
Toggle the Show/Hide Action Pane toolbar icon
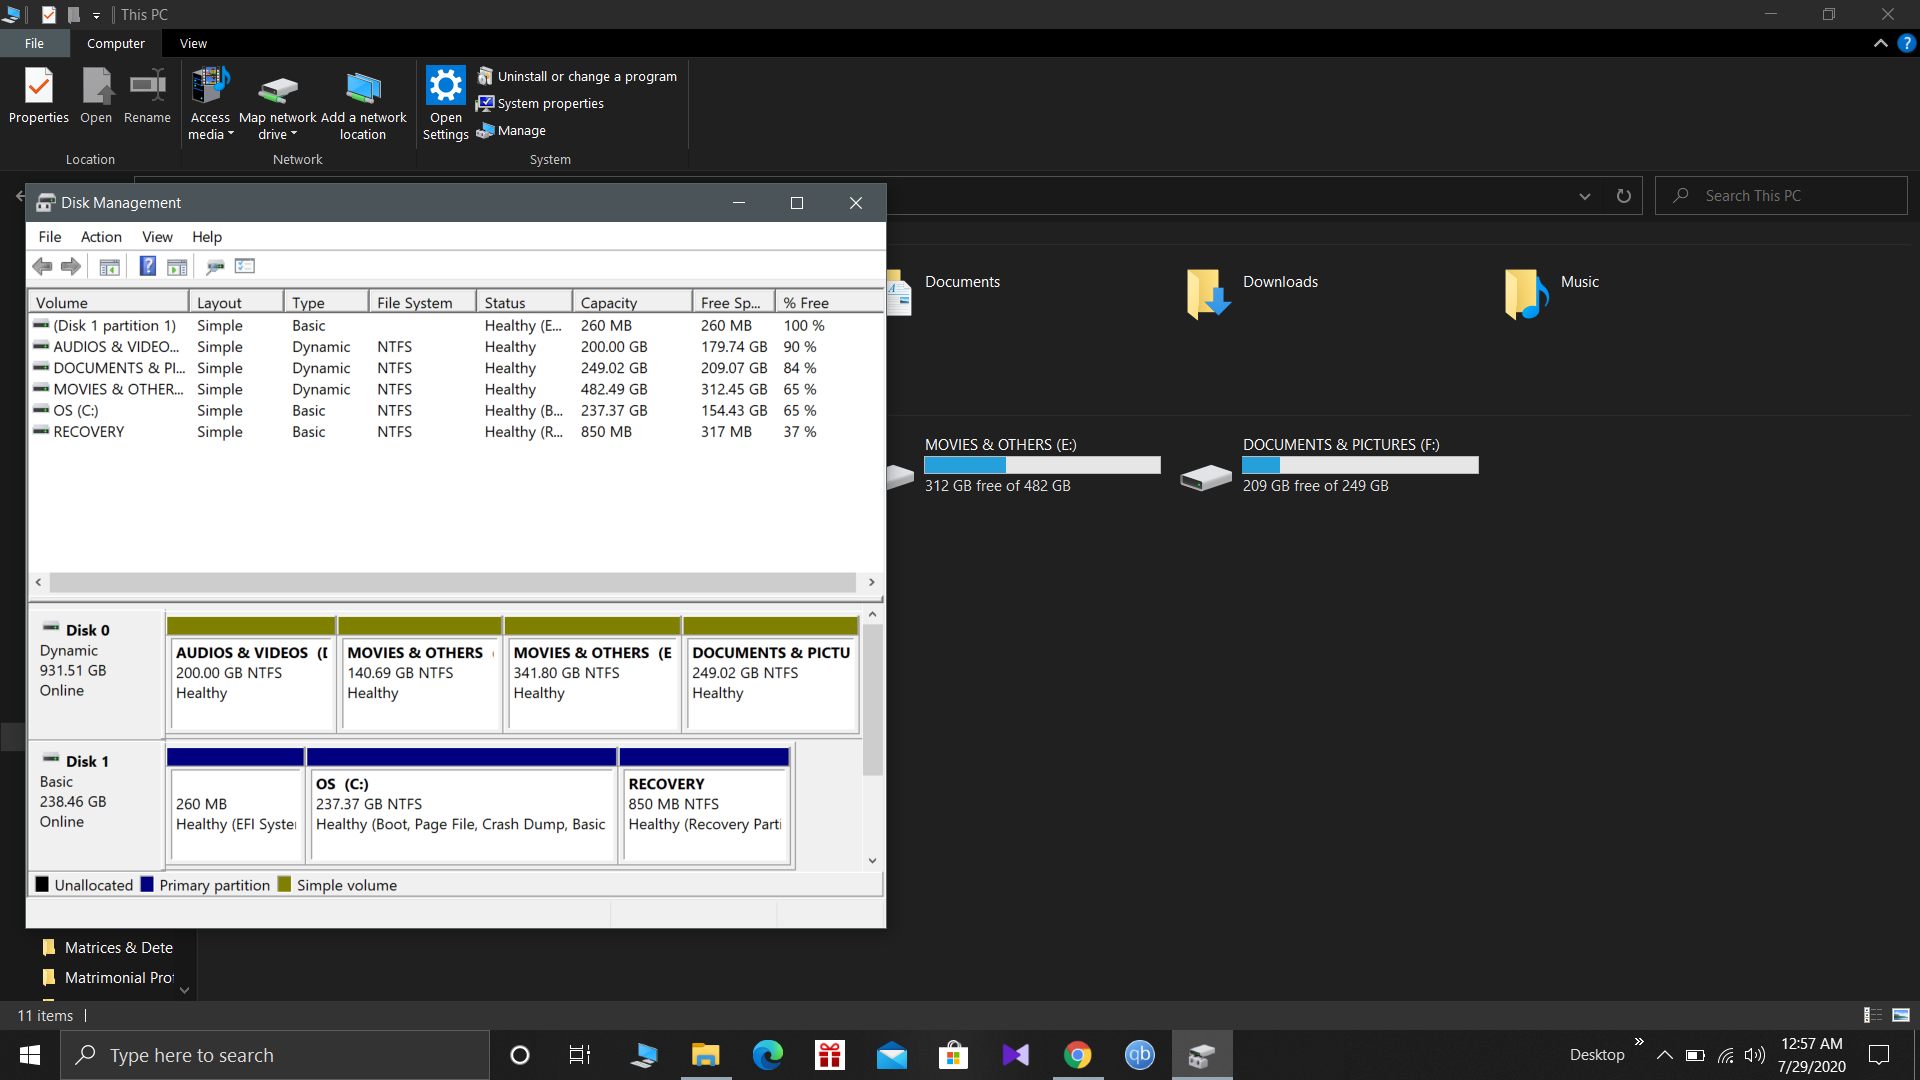177,266
